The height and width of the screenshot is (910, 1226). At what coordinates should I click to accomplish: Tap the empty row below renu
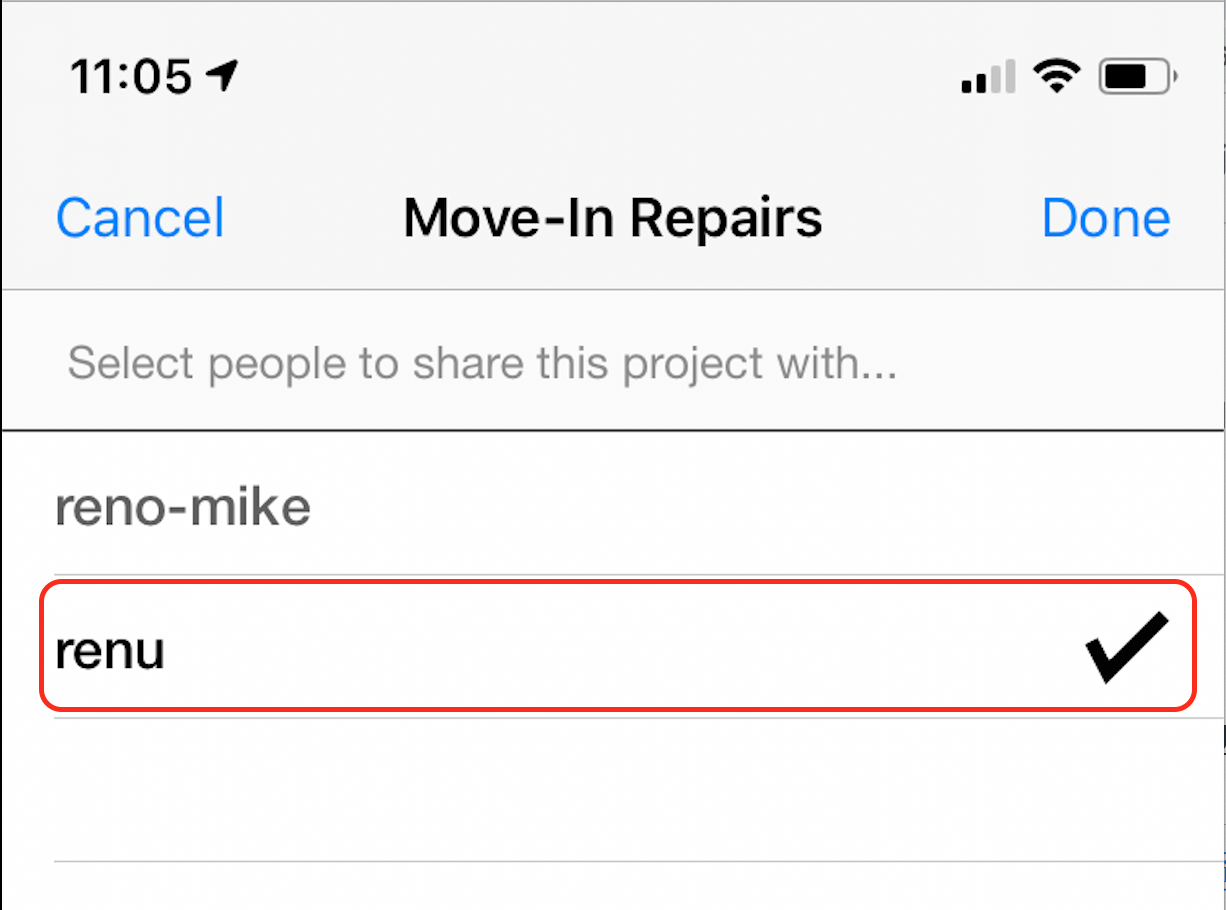click(613, 789)
